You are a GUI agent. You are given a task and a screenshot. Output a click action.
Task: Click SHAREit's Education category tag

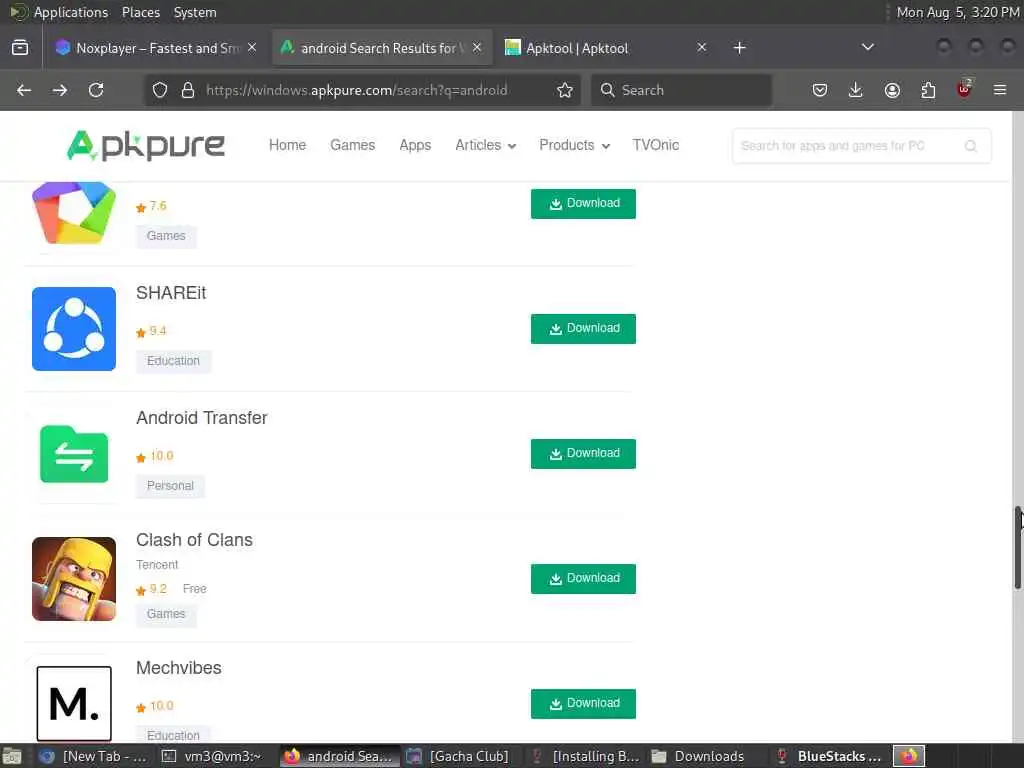(174, 361)
